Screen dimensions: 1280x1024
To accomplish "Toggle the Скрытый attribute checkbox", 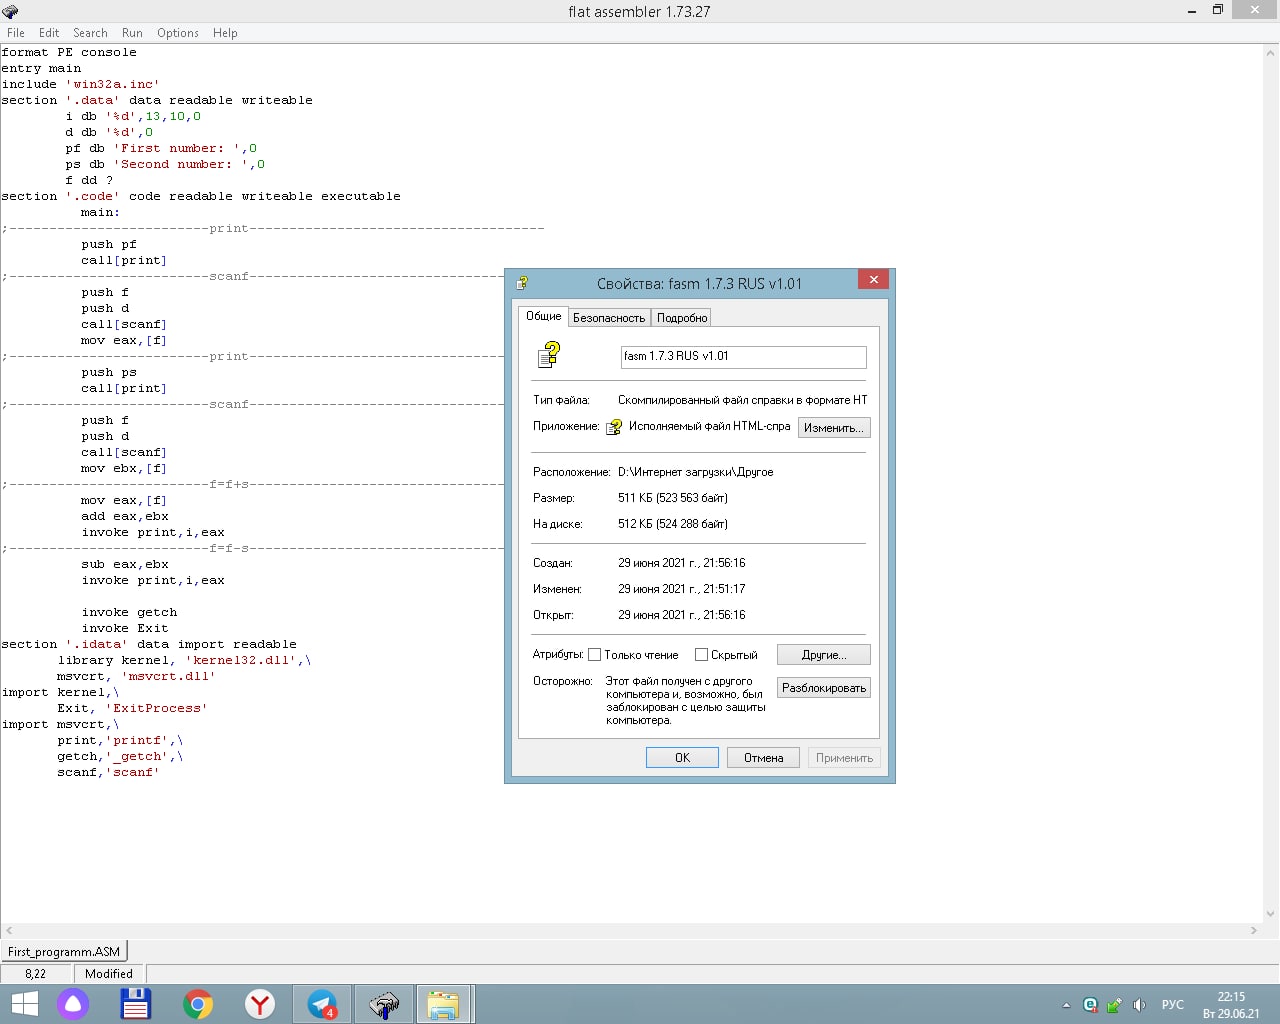I will pos(701,655).
